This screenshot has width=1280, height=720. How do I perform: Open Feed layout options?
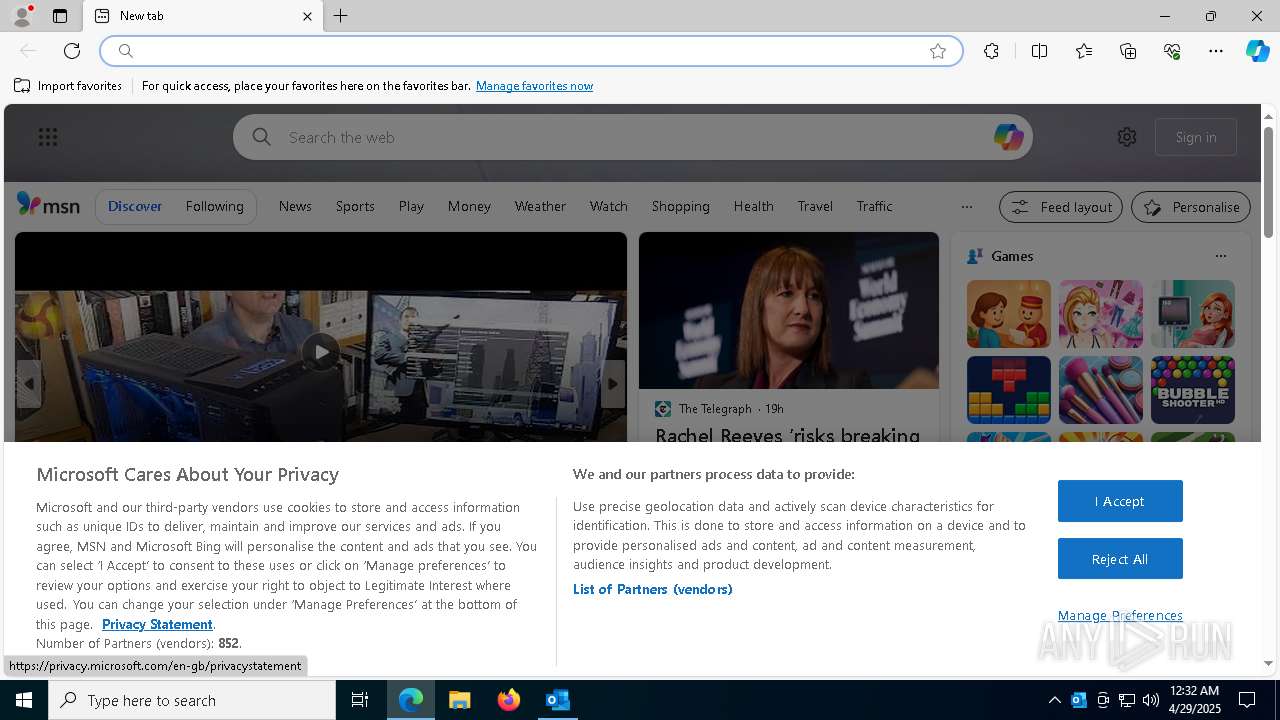pos(1061,207)
